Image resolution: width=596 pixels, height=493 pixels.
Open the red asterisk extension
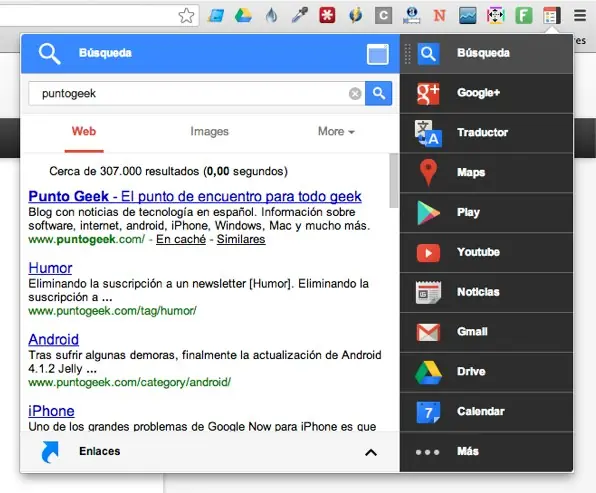coord(327,16)
